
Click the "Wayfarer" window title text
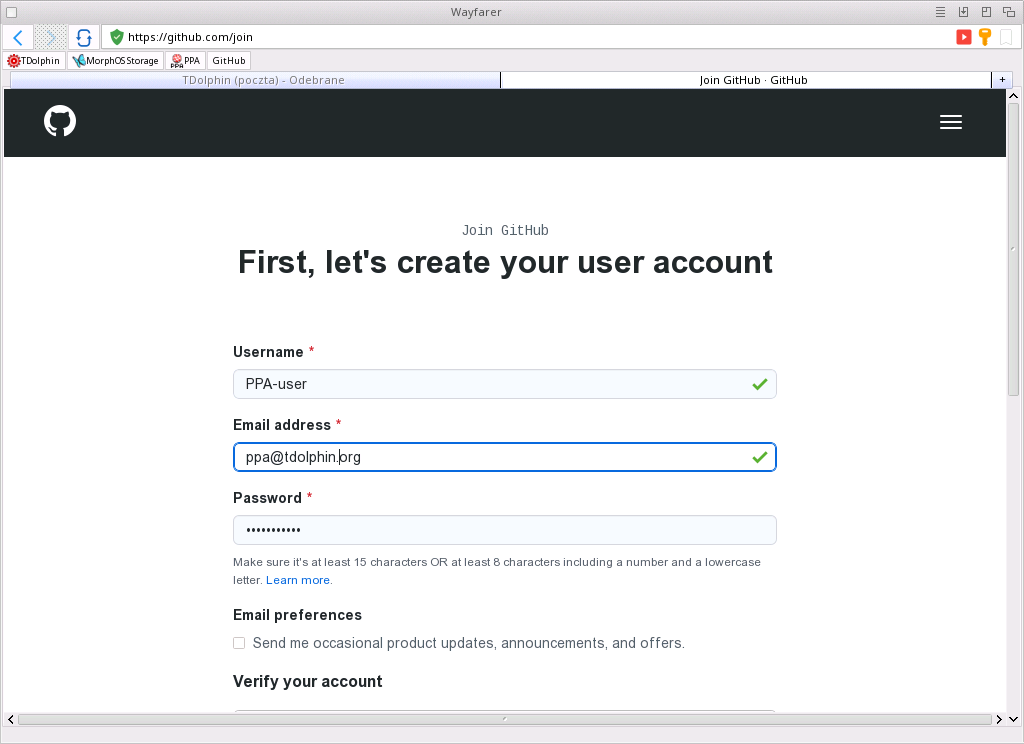tap(476, 12)
